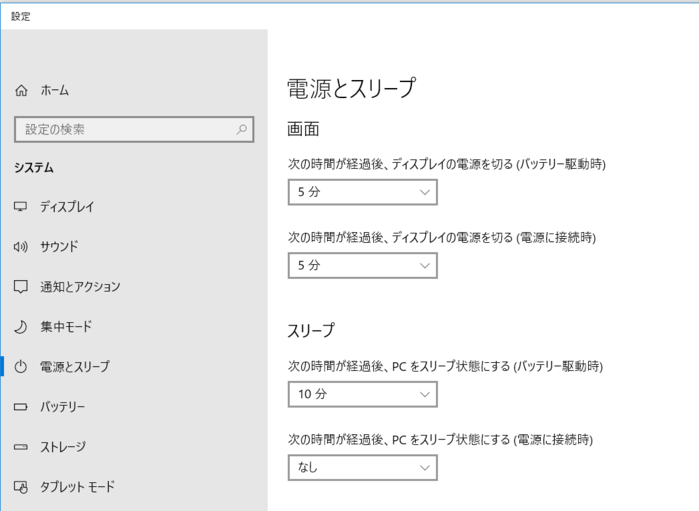Screen dimensions: 699x511
Task: Click label PC をスリープ状態にする (電源に接続時)
Action: point(440,440)
